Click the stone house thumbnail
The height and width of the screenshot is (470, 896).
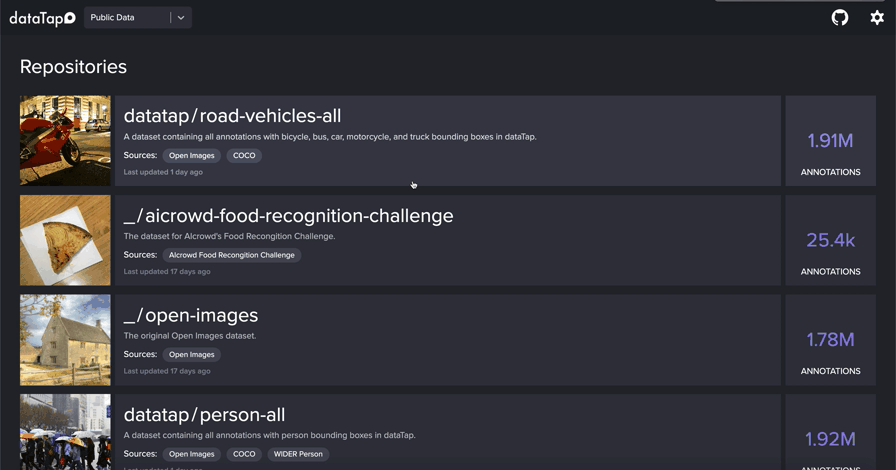(x=65, y=340)
